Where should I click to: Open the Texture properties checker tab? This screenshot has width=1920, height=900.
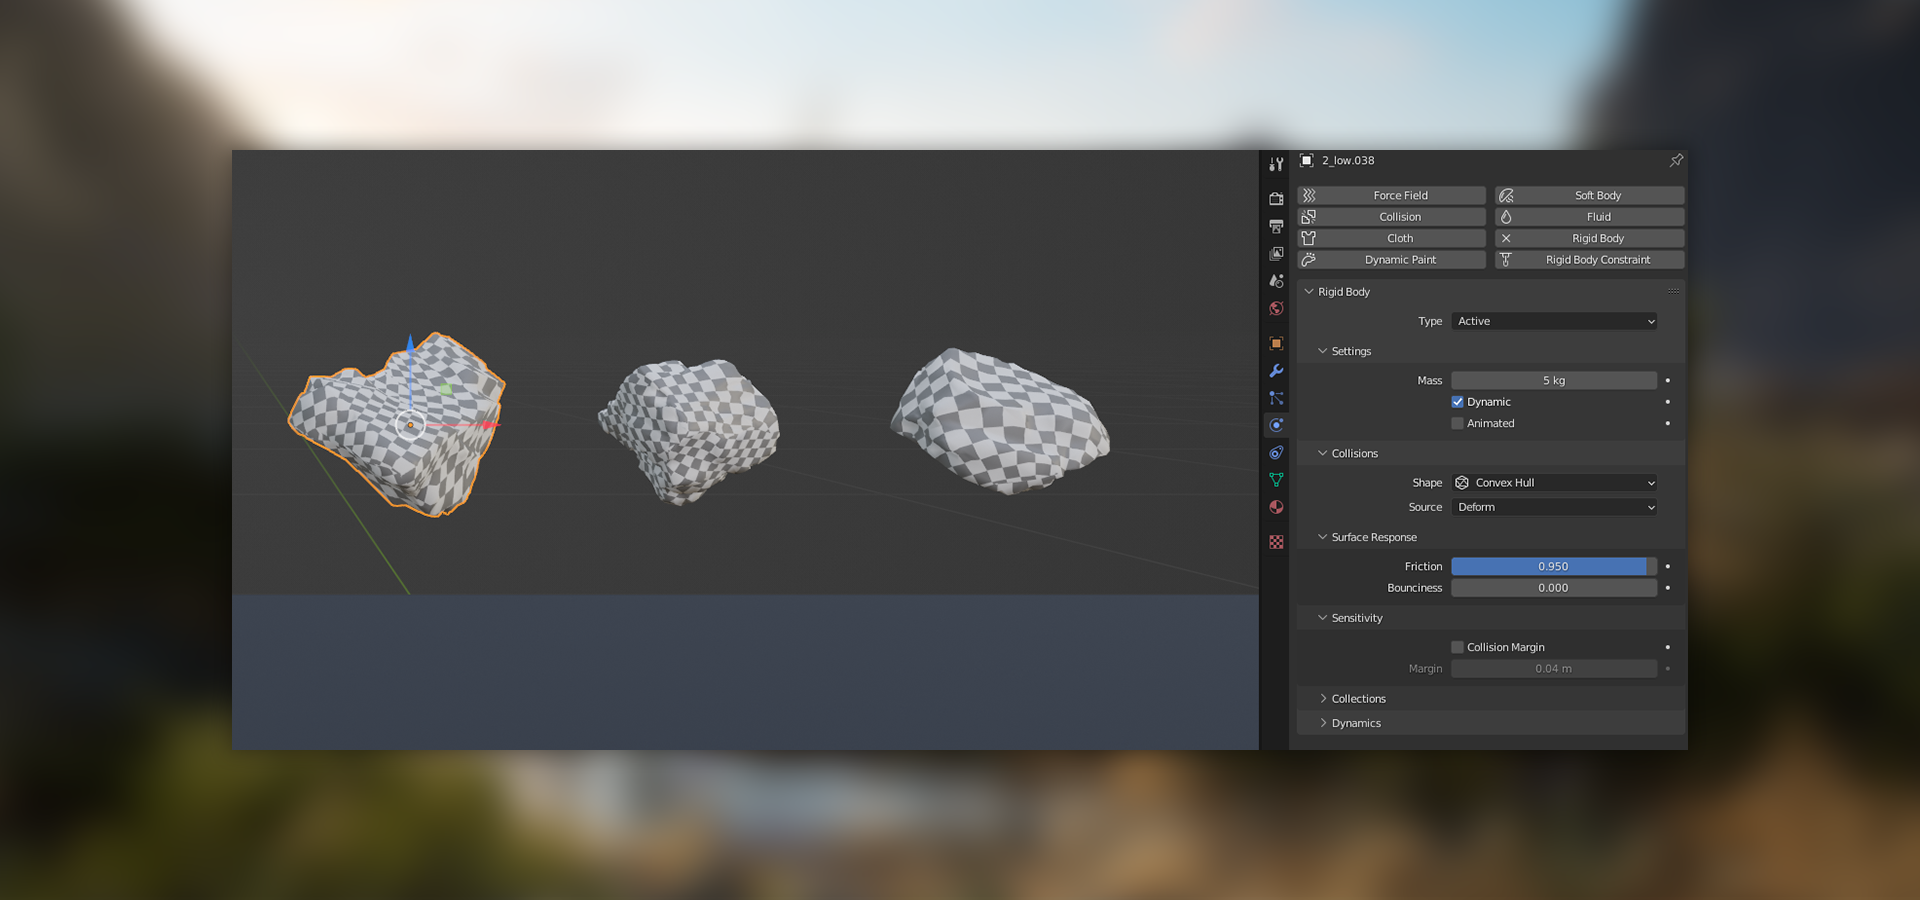point(1276,542)
